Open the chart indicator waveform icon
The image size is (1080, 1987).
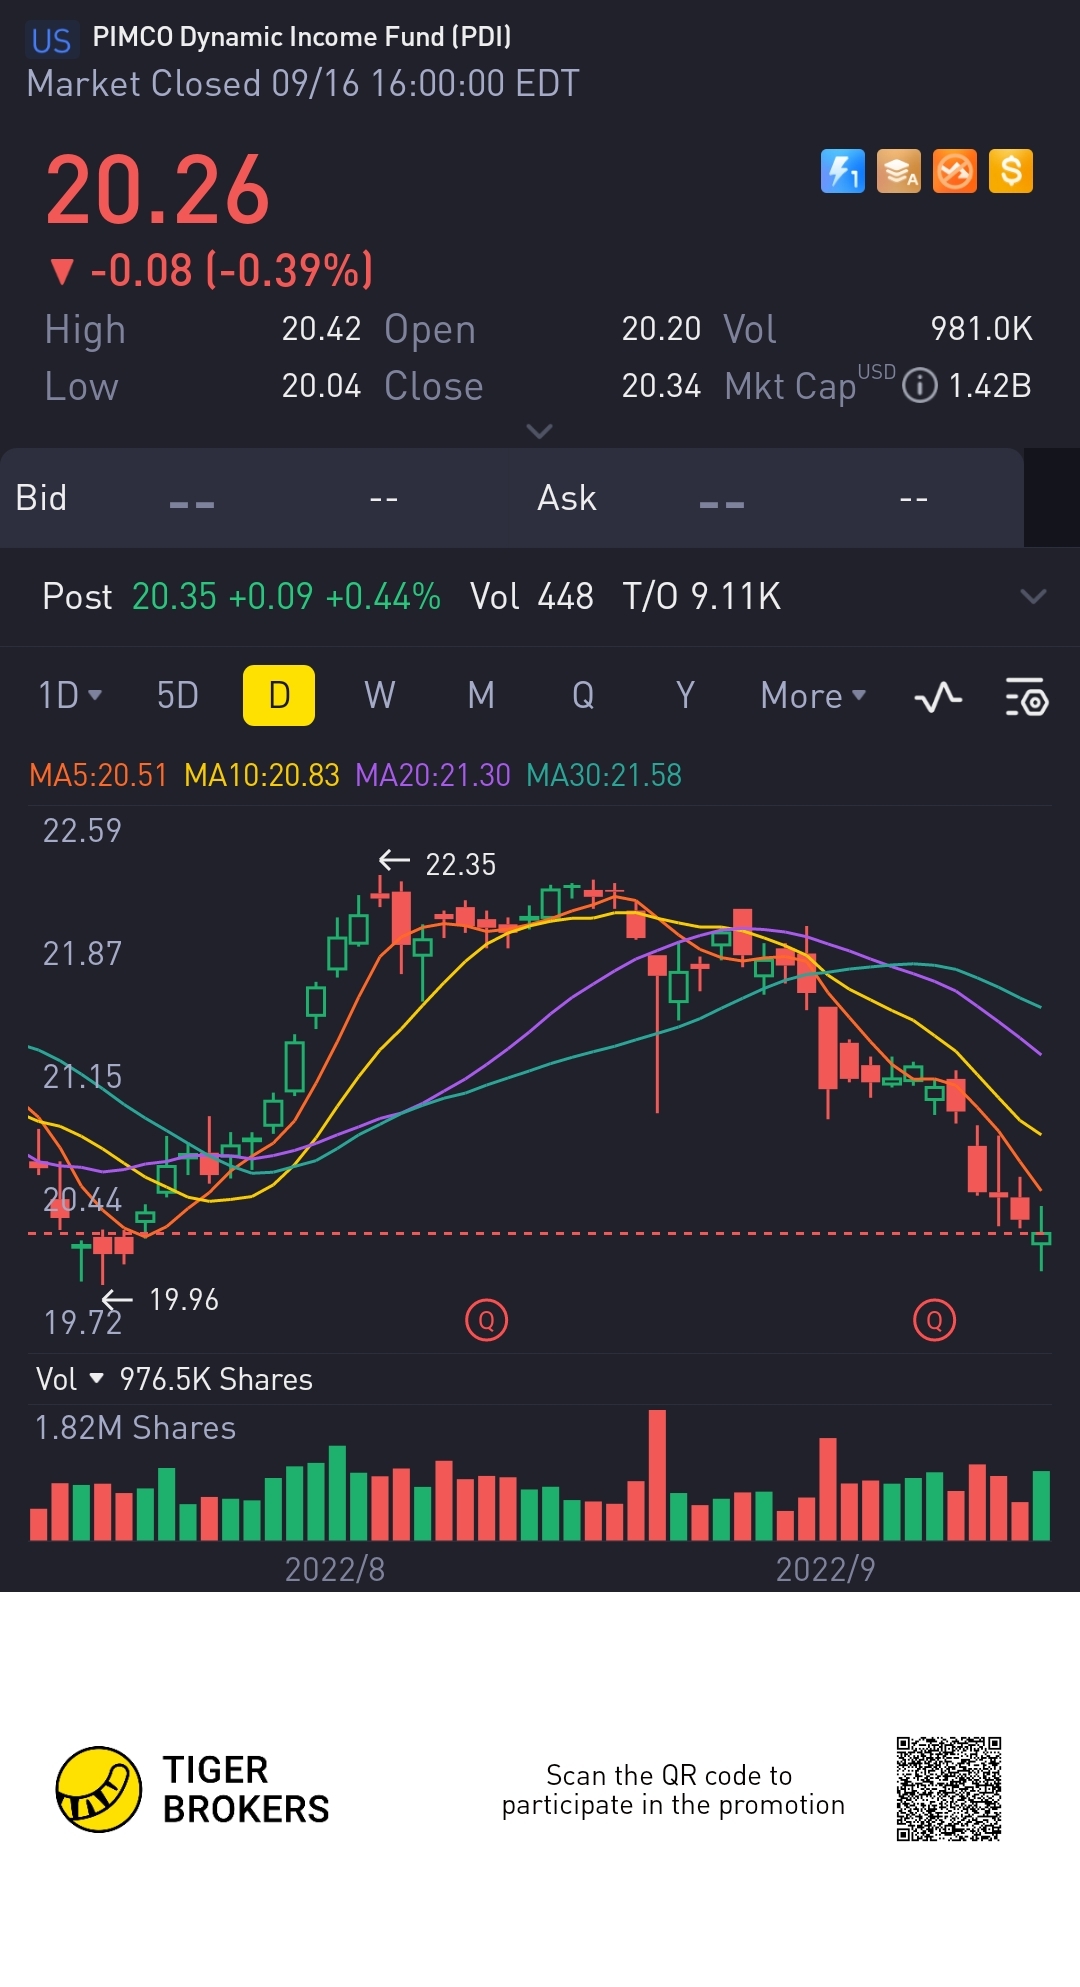tap(938, 697)
